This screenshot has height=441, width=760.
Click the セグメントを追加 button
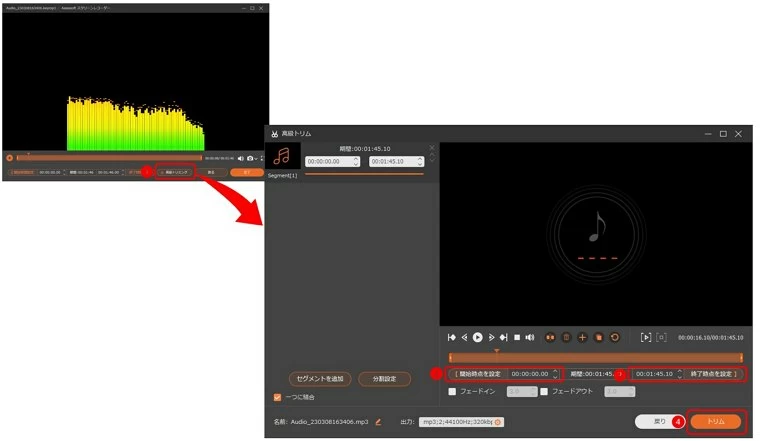click(319, 379)
